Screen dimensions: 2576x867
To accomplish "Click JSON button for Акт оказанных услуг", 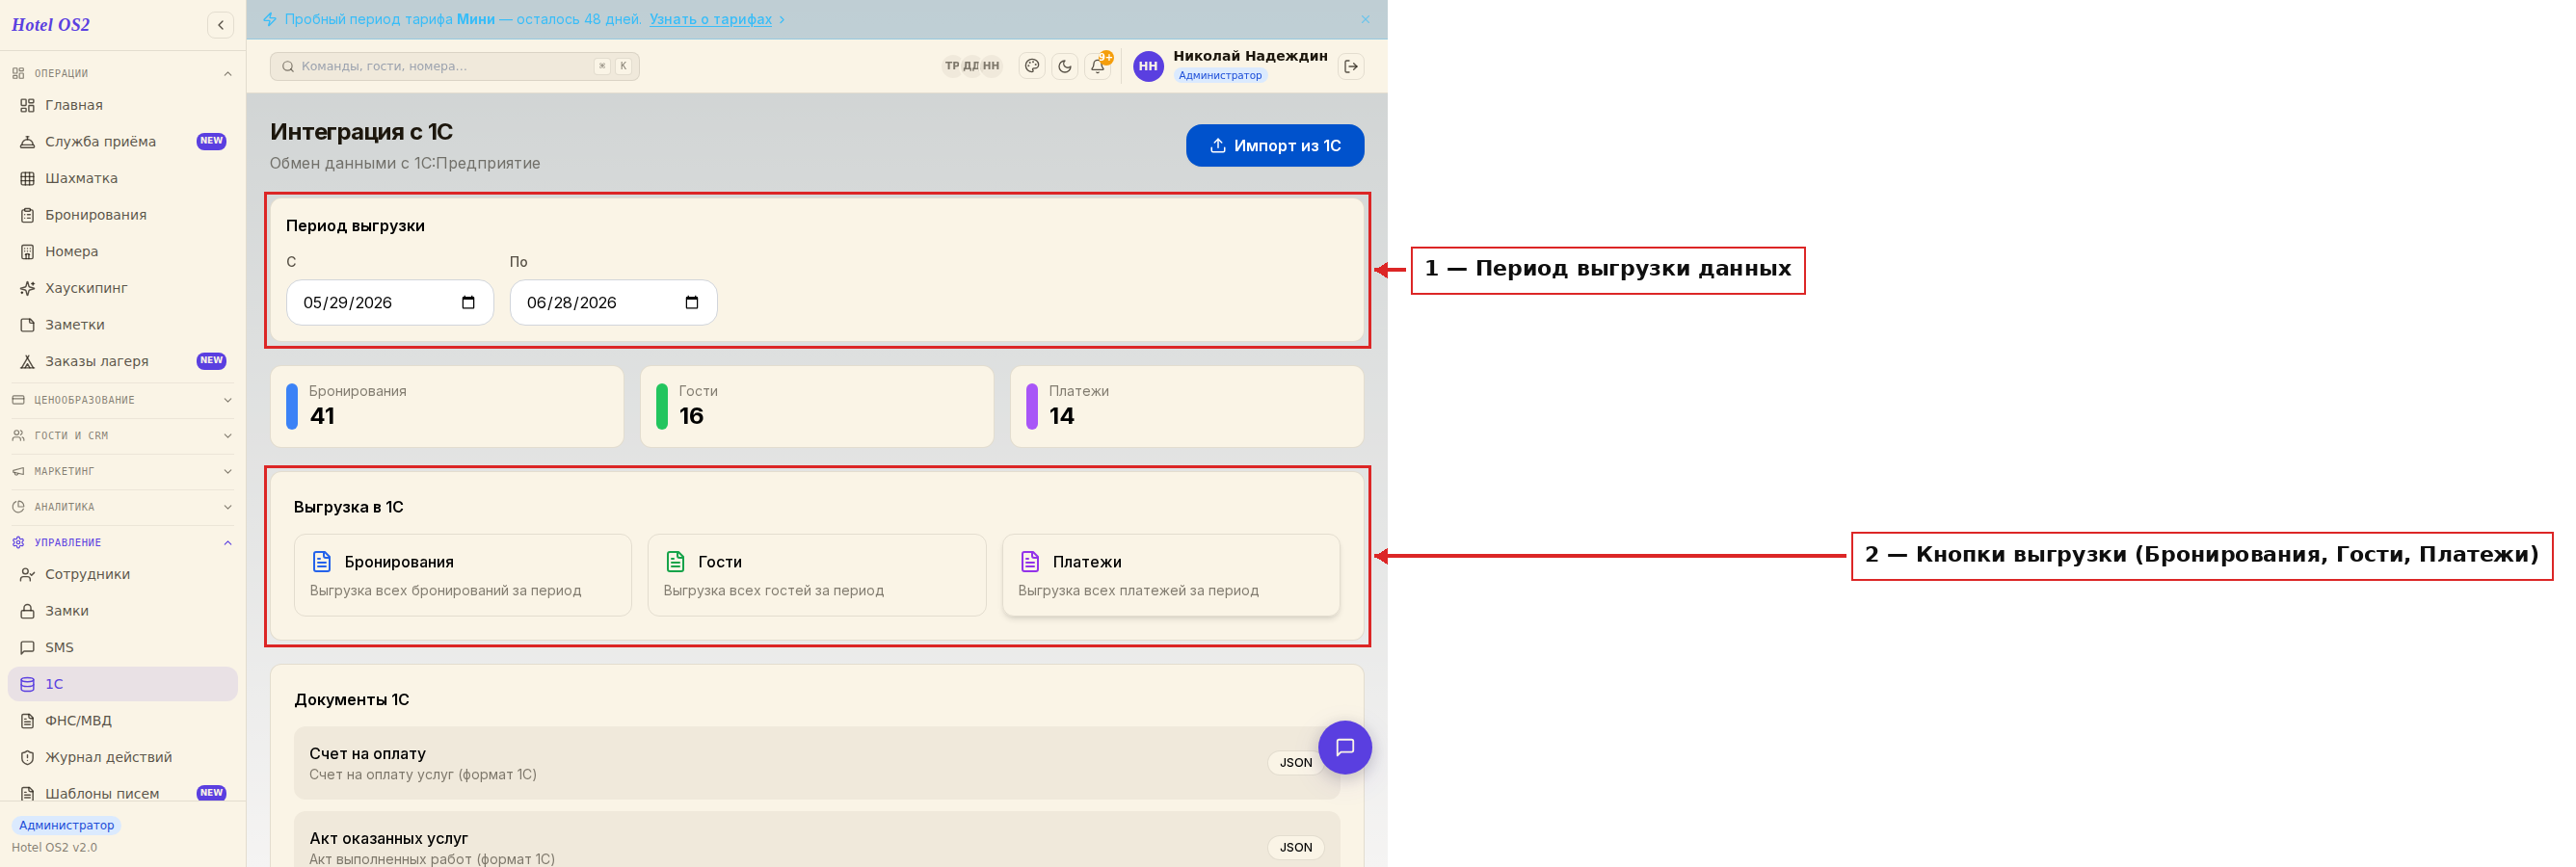I will coord(1296,847).
